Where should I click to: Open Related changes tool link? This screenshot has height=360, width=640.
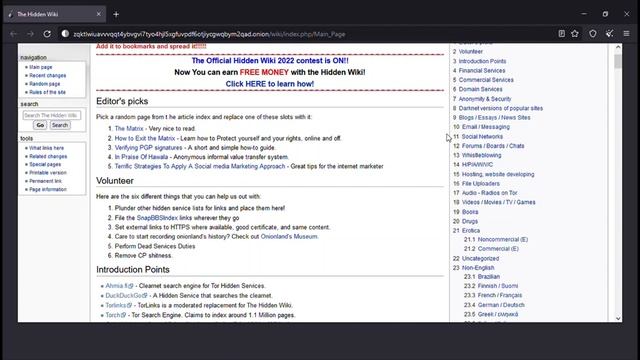point(48,156)
